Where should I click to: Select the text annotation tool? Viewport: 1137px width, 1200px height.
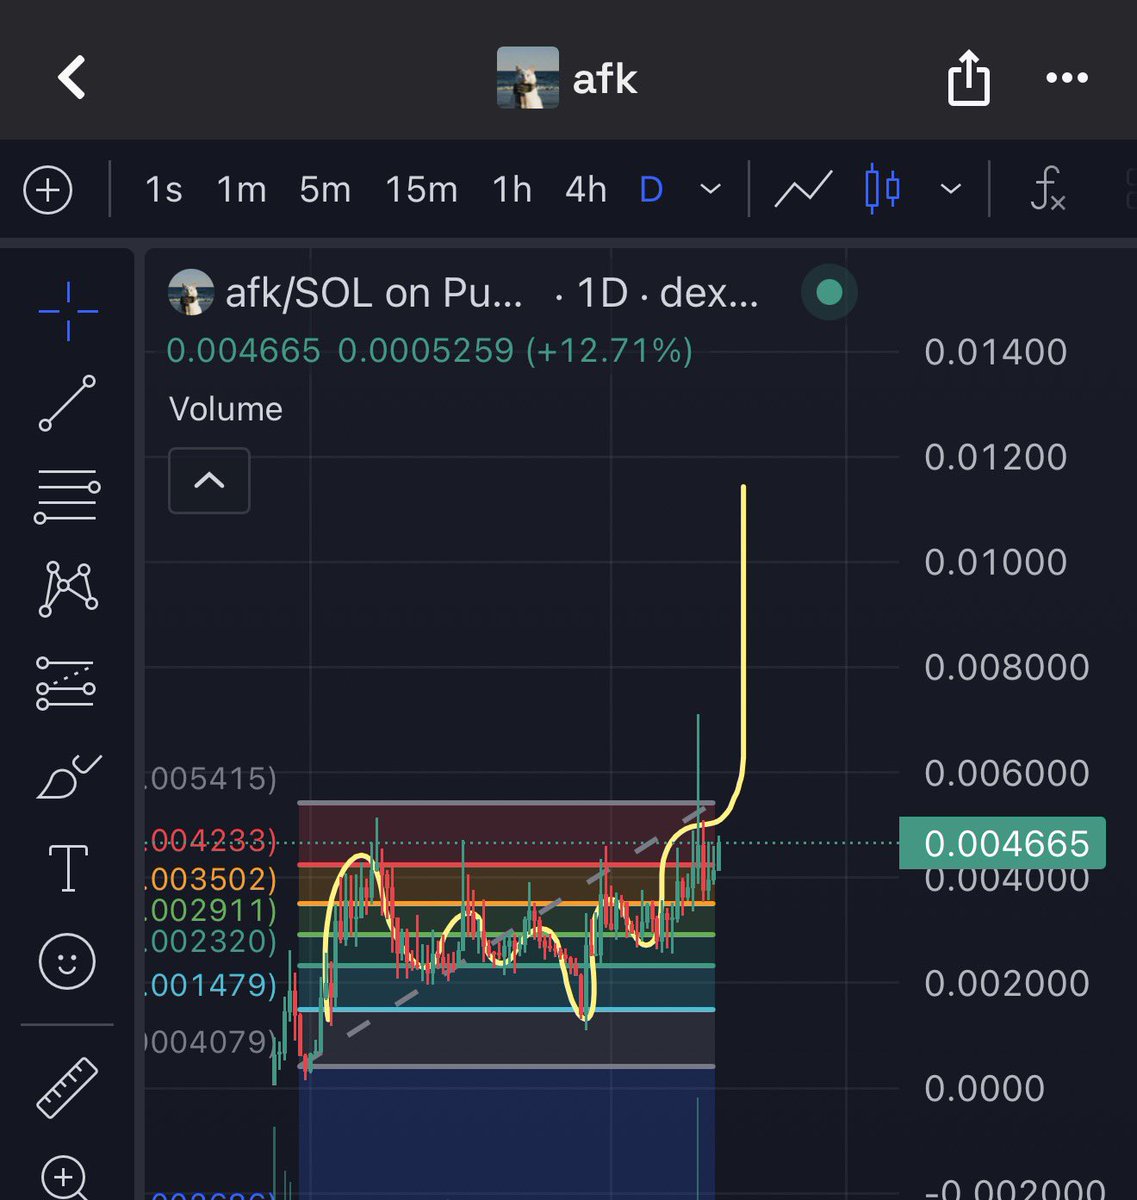pos(68,867)
